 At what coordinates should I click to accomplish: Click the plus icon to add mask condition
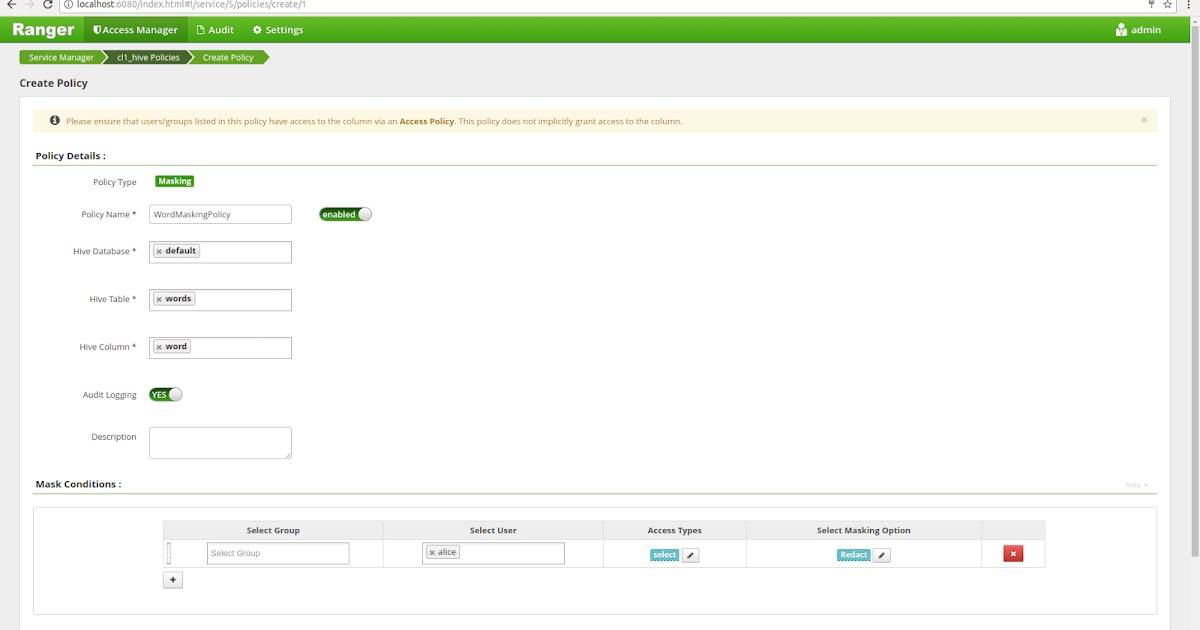(x=172, y=579)
